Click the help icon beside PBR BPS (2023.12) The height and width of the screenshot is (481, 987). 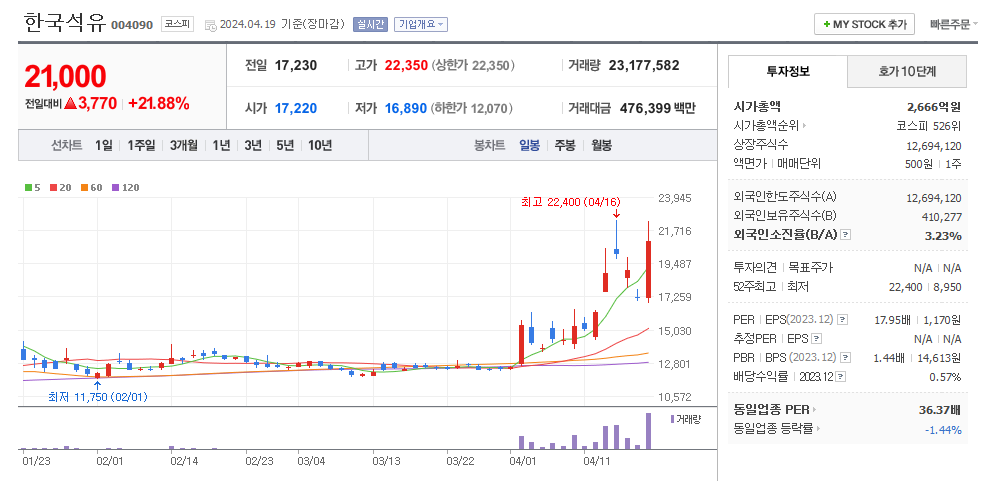tap(845, 358)
